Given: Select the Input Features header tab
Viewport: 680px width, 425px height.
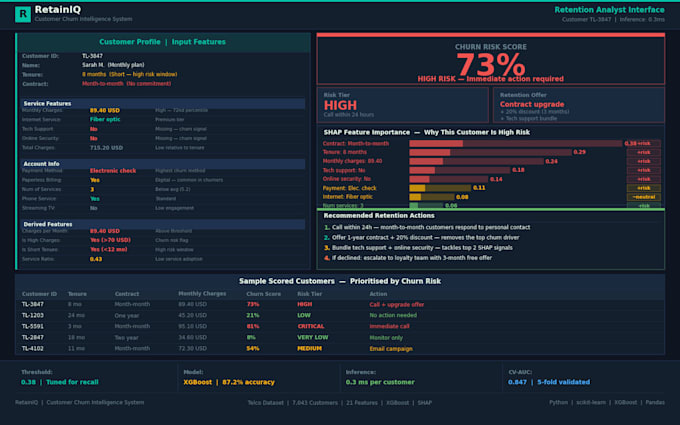Looking at the screenshot, I should (x=199, y=42).
